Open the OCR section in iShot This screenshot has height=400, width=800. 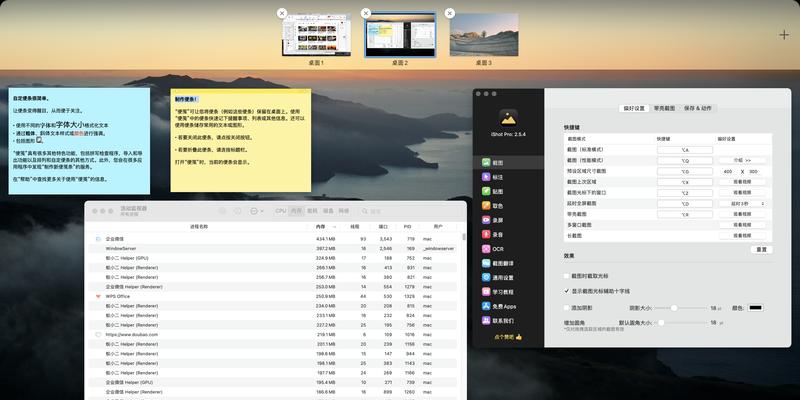(x=508, y=249)
